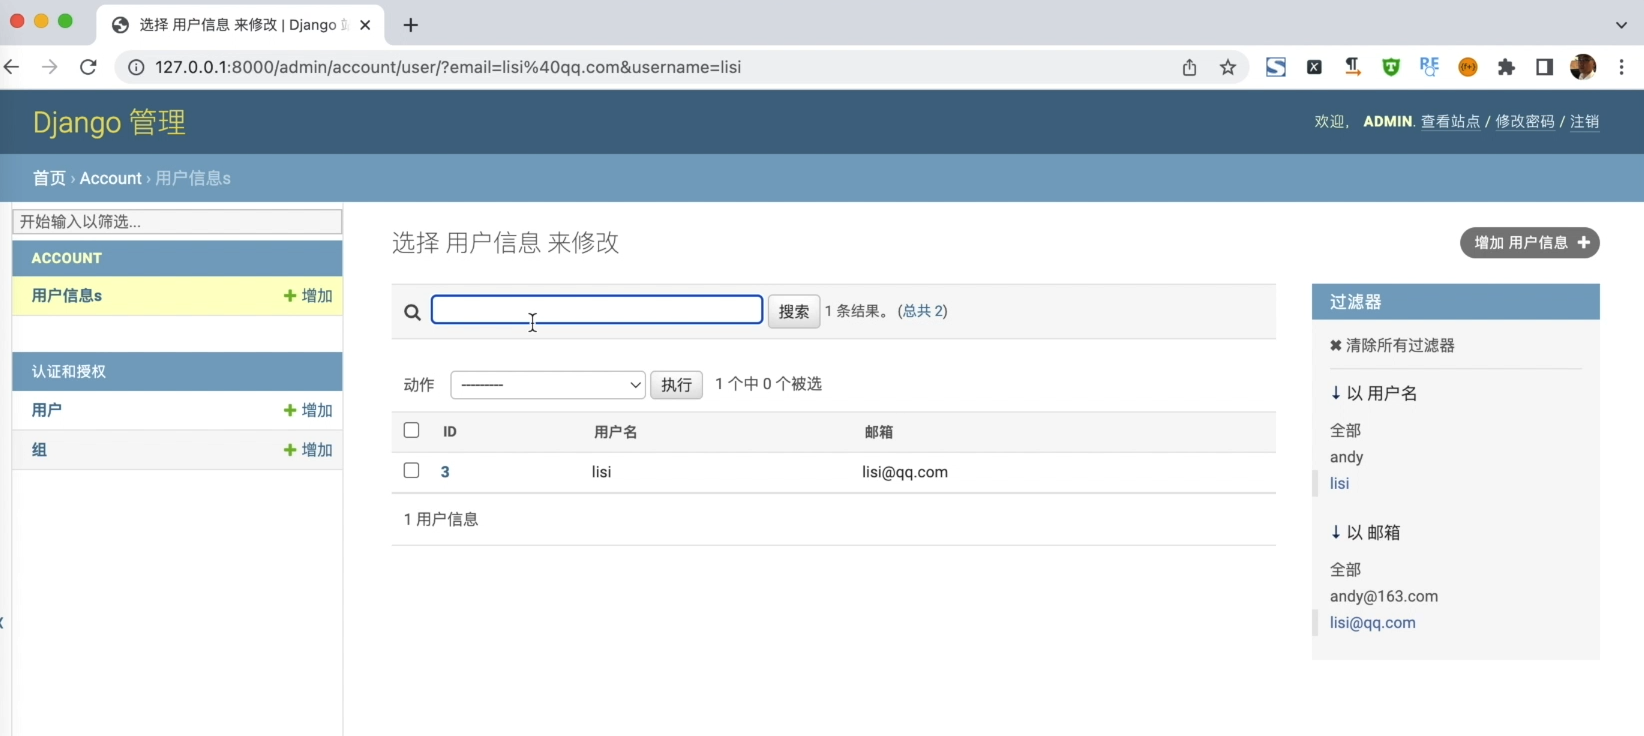Click the 搜索 search button
This screenshot has height=736, width=1644.
(x=793, y=311)
